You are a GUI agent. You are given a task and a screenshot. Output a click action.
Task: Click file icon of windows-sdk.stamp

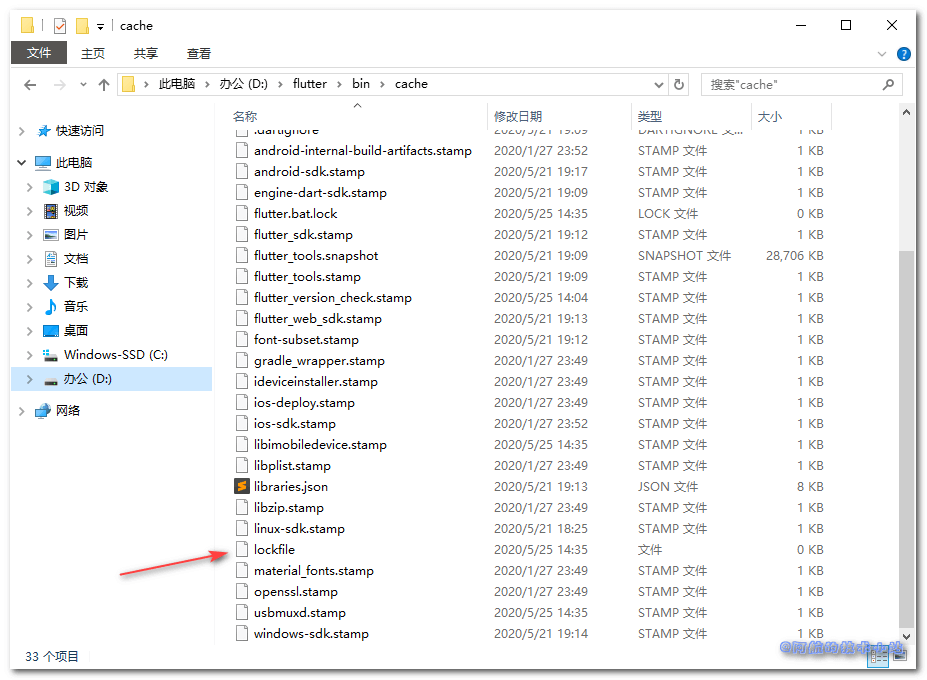click(241, 634)
